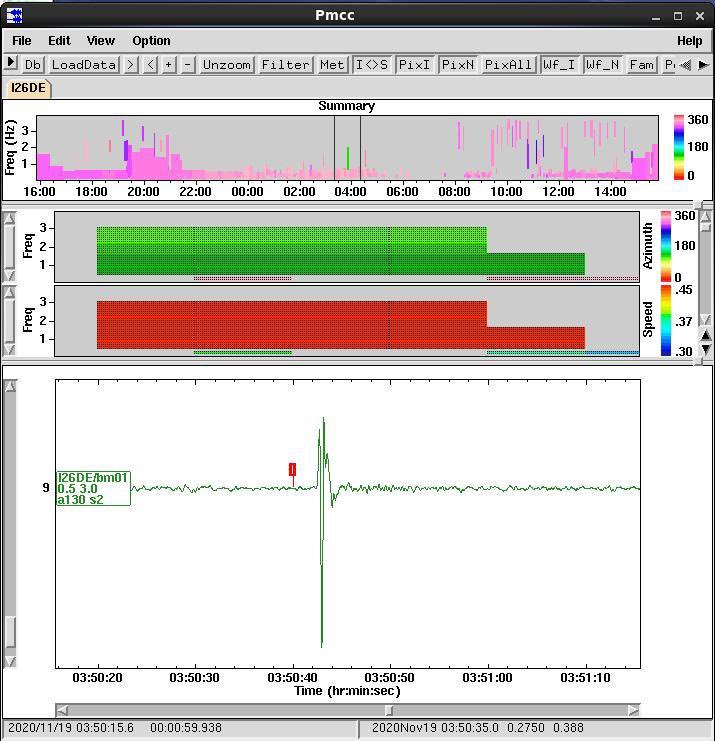The width and height of the screenshot is (715, 741).
Task: Toggle the Wf_I button
Action: (560, 65)
